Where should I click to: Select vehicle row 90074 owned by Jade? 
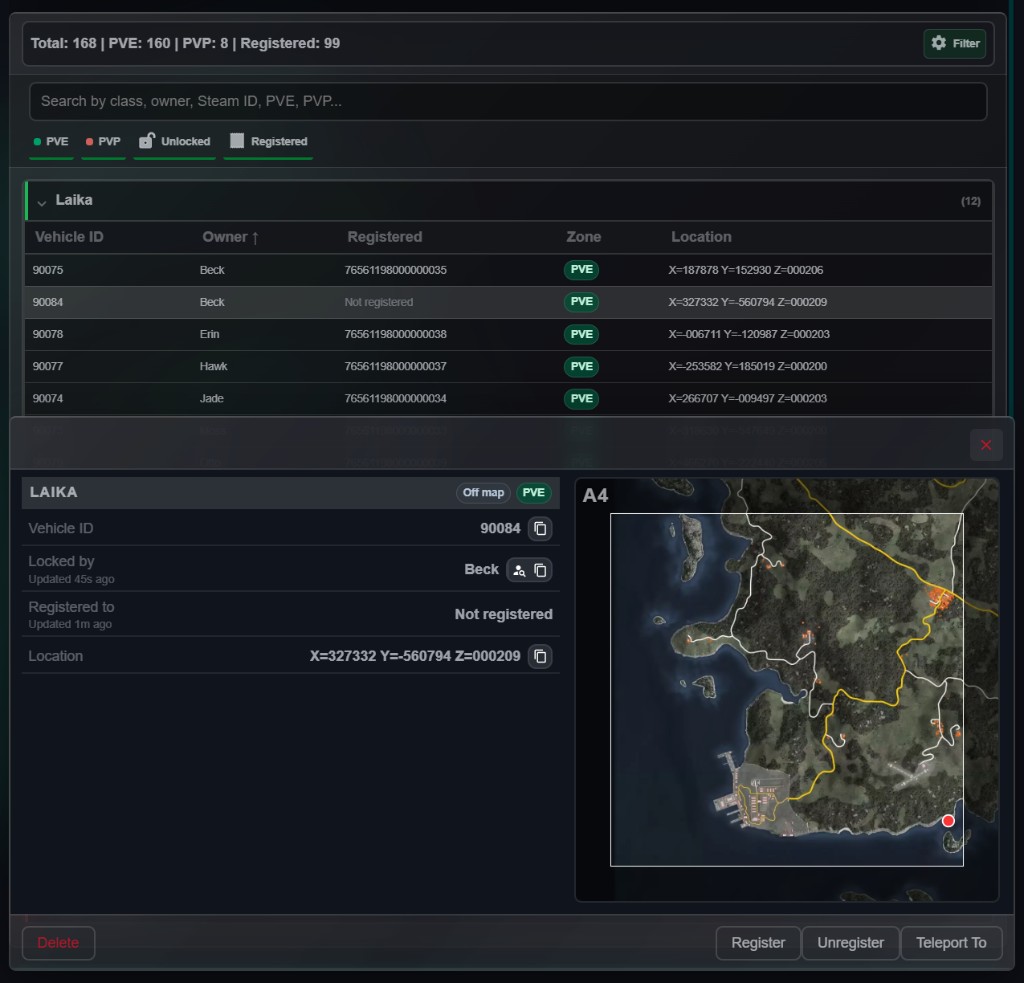point(508,398)
